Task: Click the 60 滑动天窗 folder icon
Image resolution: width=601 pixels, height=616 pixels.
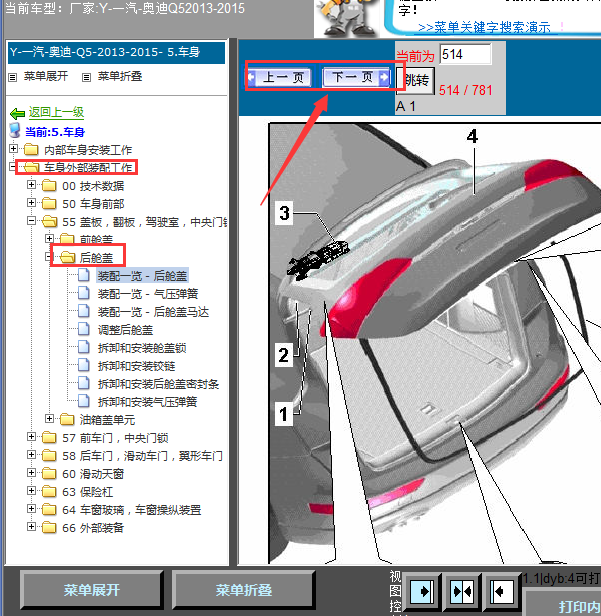Action: pyautogui.click(x=49, y=474)
